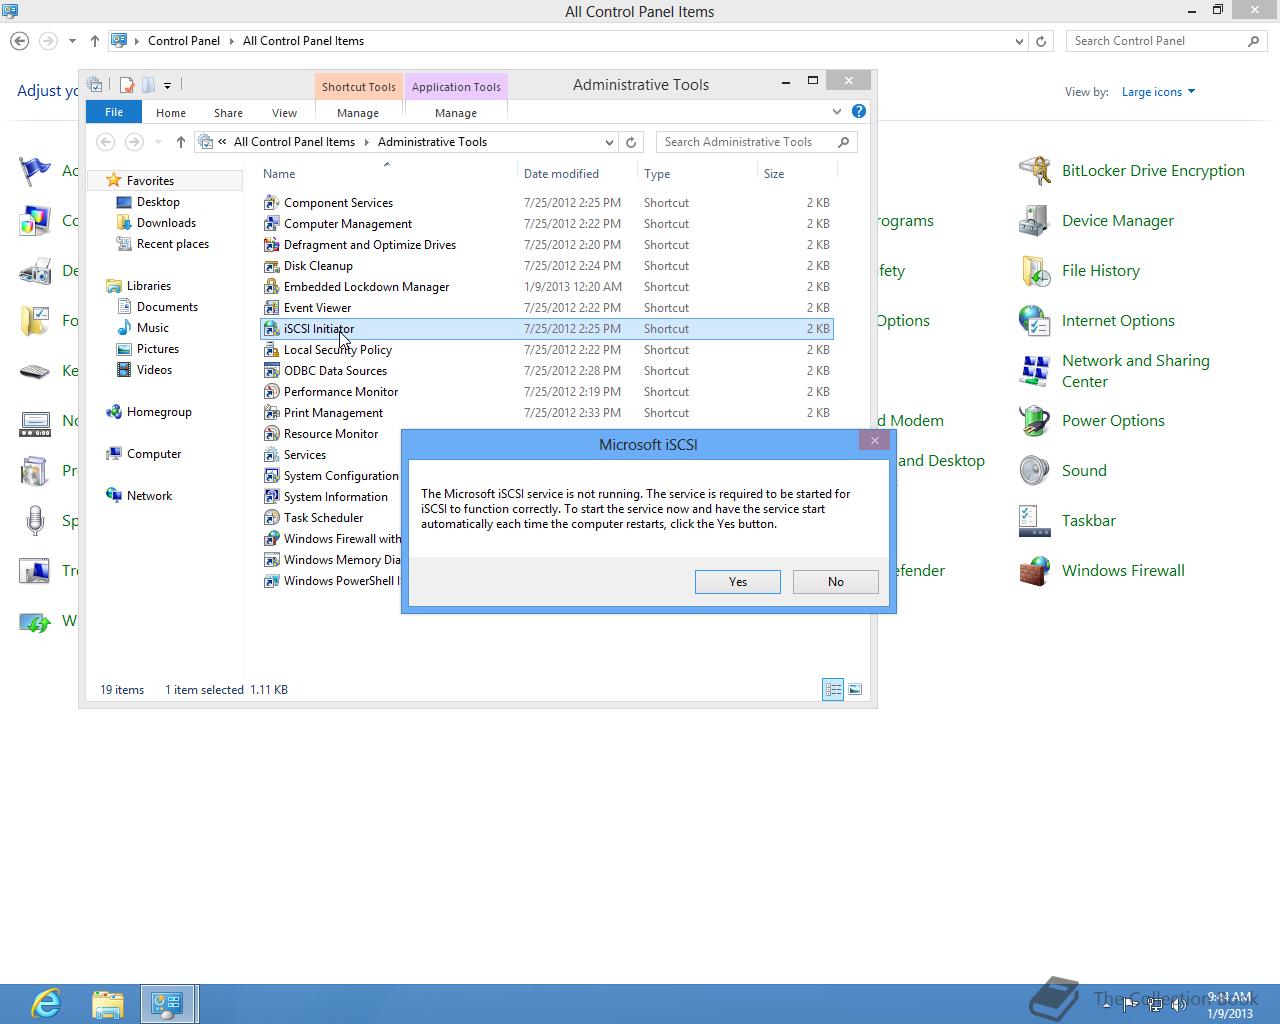This screenshot has height=1024, width=1280.
Task: Click Yes in Microsoft iSCSI dialog
Action: coord(737,582)
